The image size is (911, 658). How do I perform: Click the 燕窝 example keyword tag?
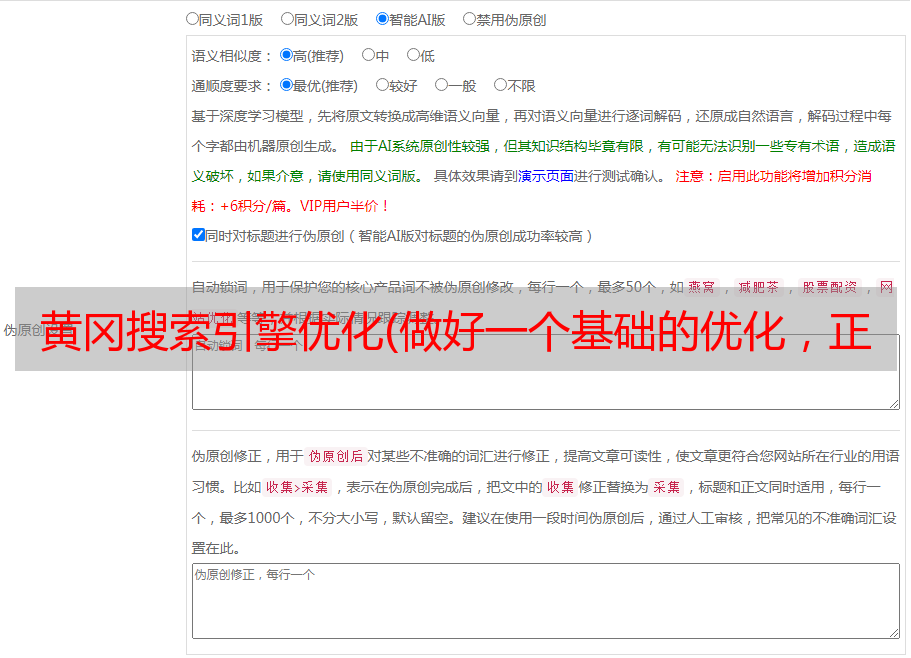pos(701,287)
